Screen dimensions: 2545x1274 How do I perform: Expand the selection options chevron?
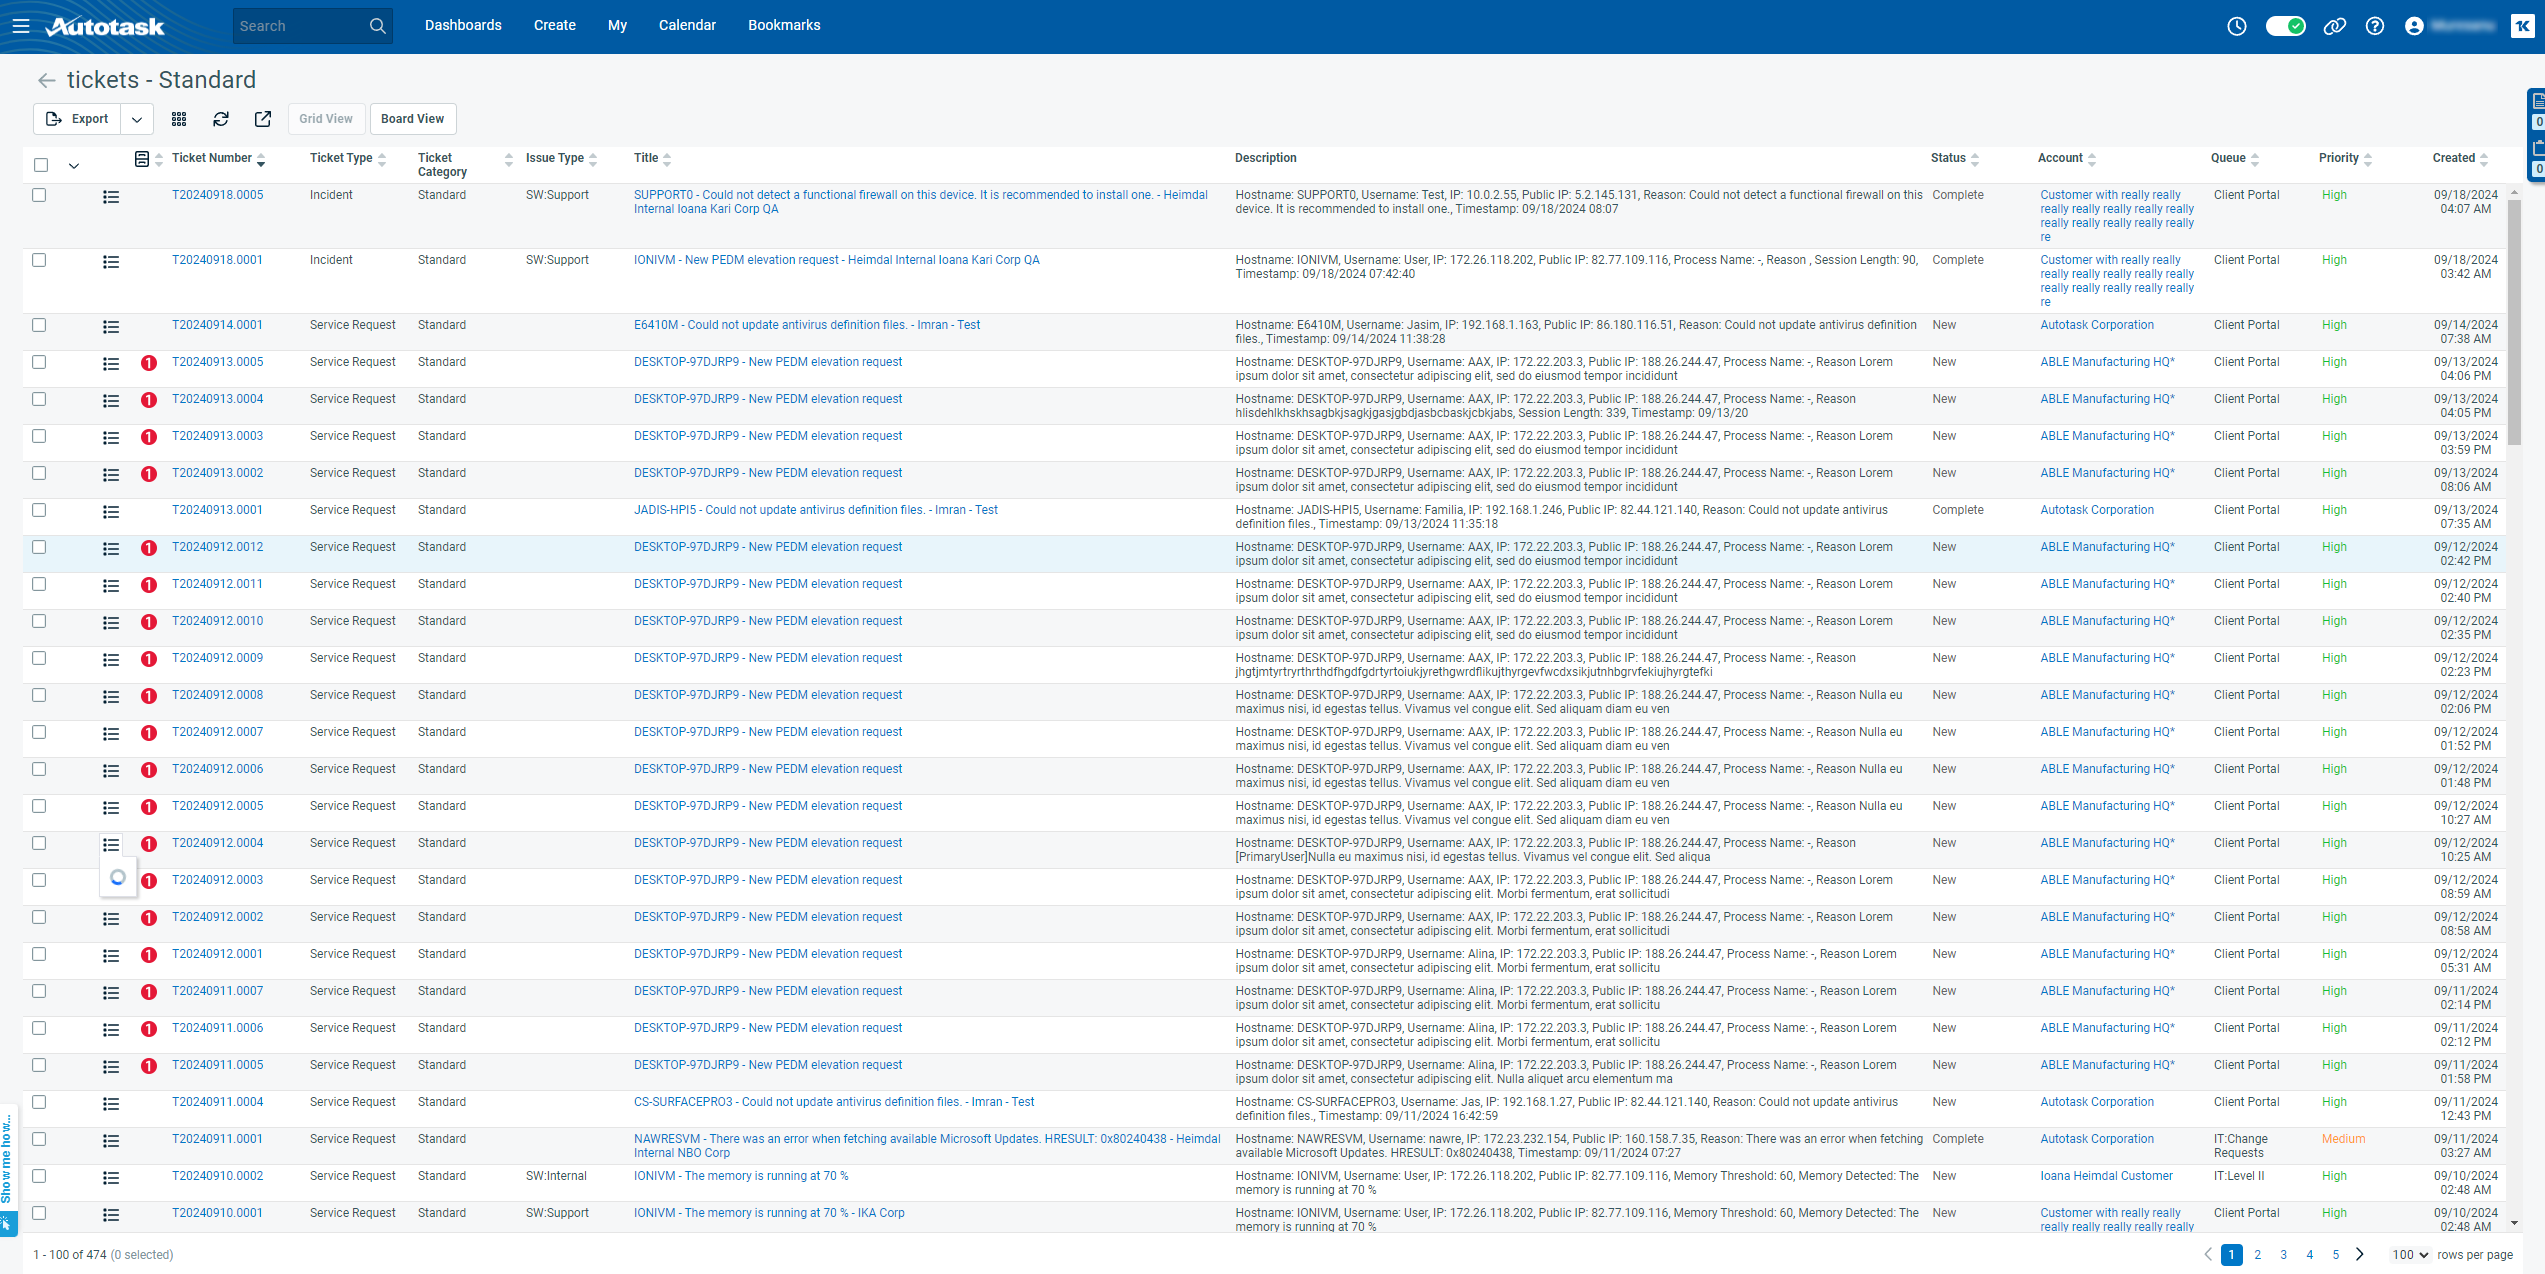[x=74, y=166]
